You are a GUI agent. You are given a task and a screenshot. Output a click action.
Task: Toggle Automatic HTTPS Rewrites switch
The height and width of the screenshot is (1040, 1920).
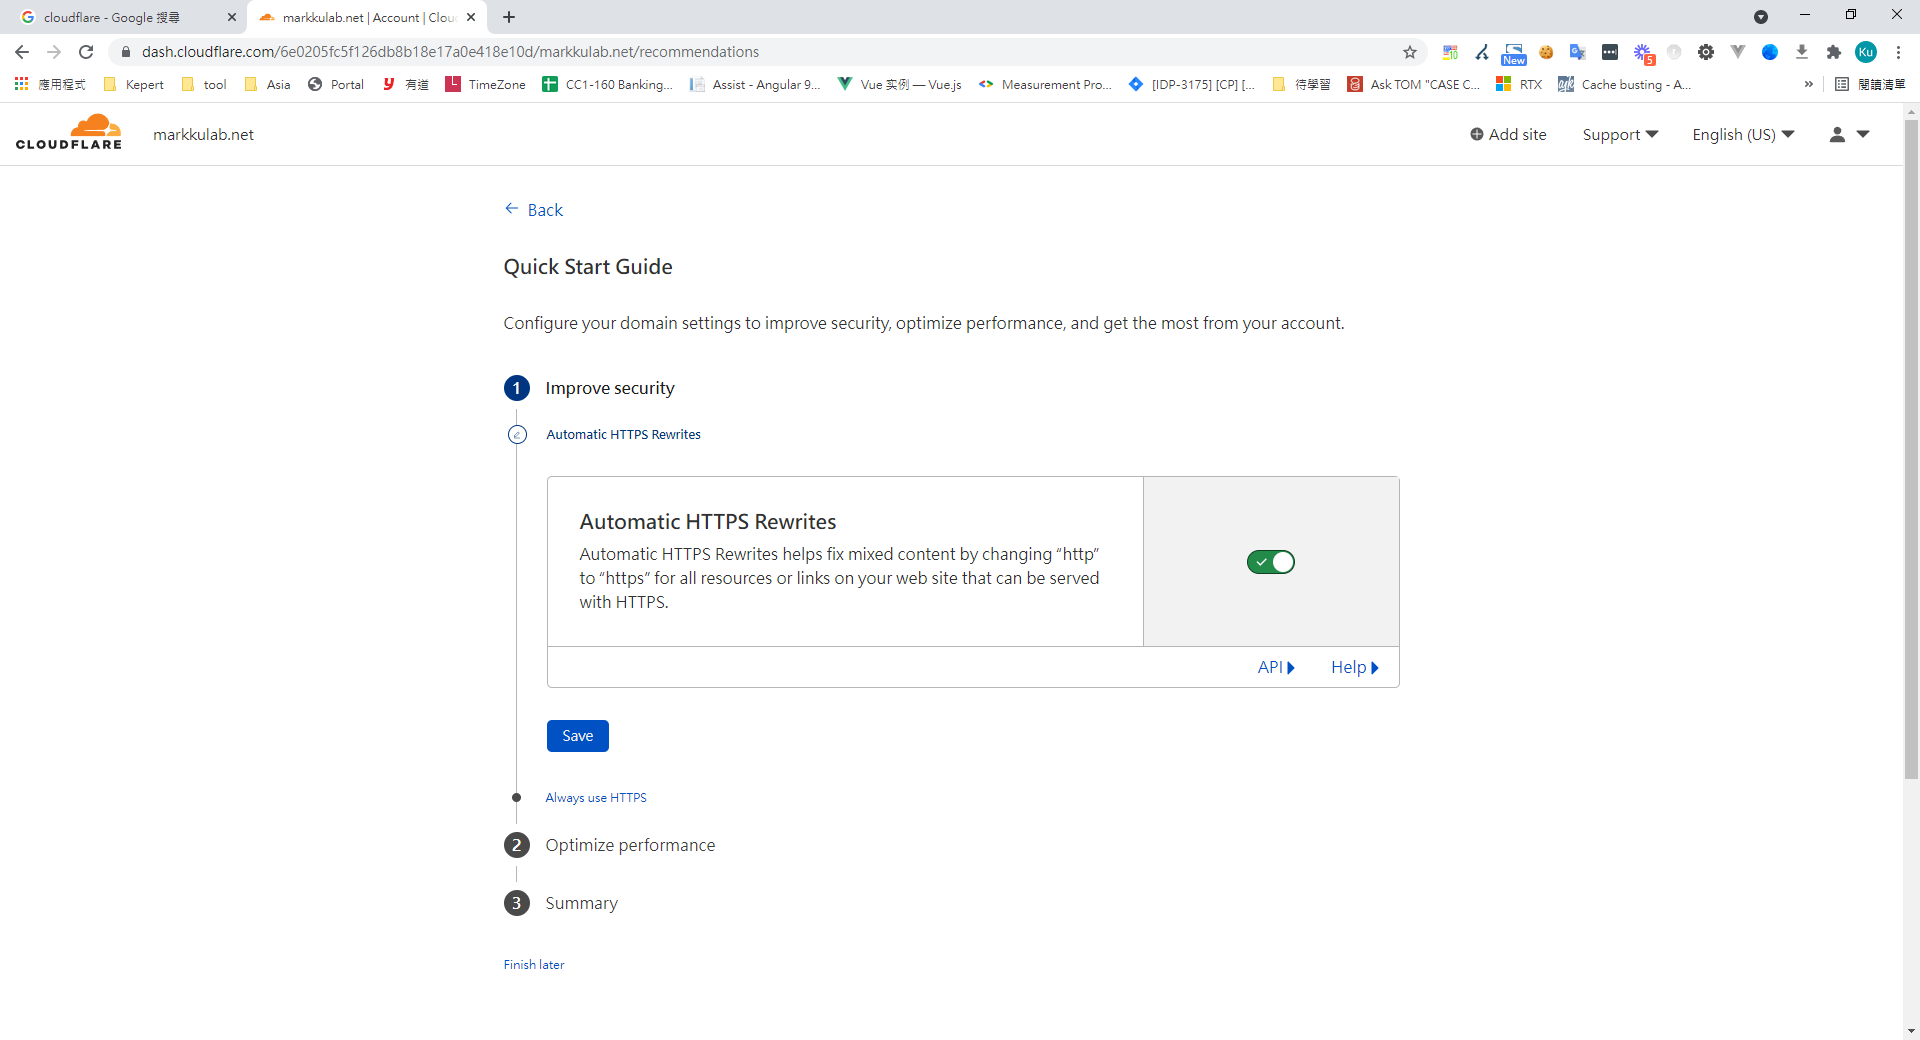(x=1270, y=562)
